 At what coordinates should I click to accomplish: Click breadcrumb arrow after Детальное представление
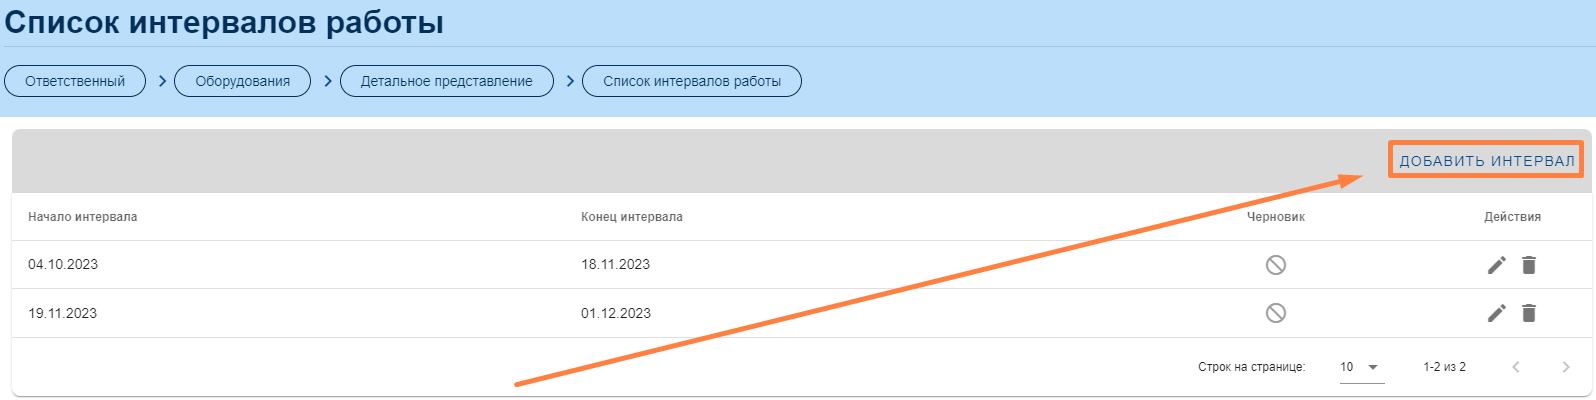click(x=570, y=81)
